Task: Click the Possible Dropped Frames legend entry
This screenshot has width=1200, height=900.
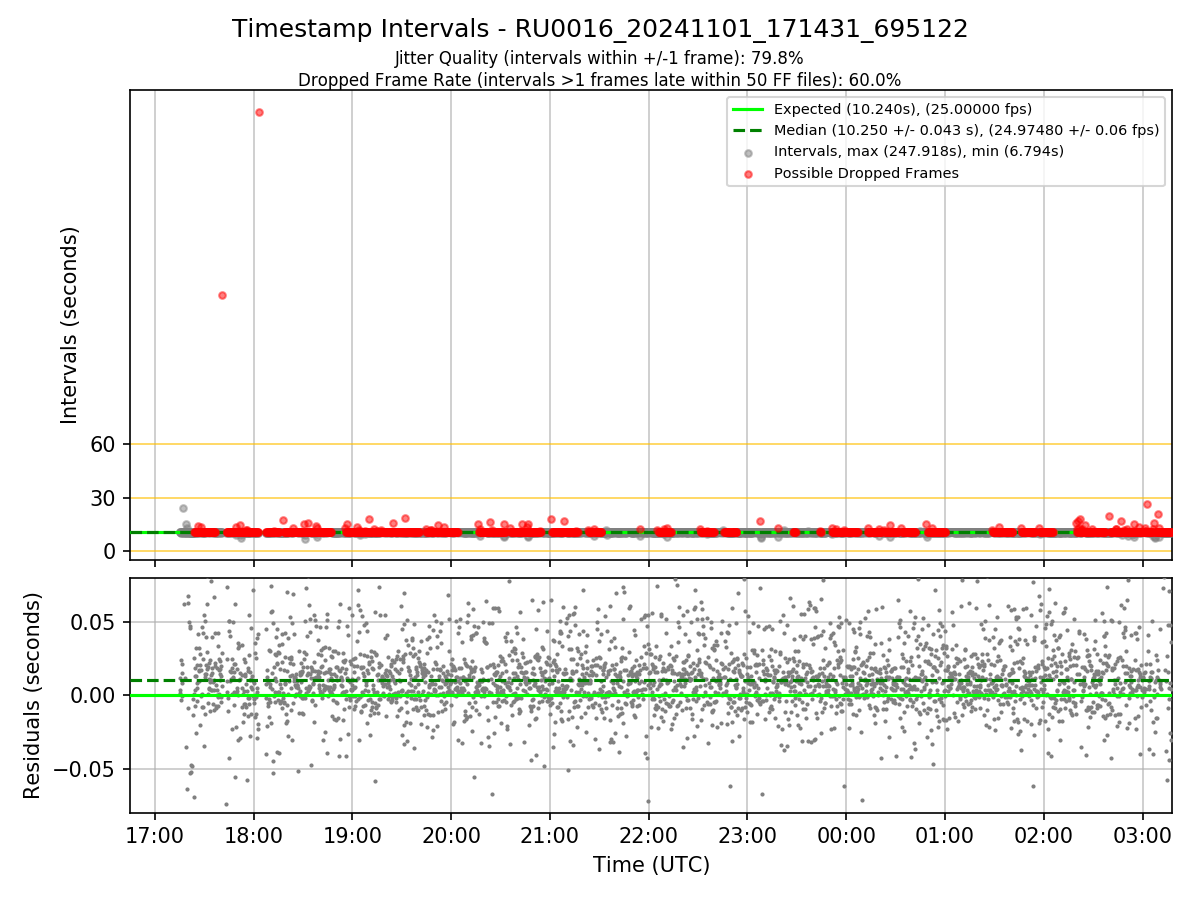Action: click(866, 173)
